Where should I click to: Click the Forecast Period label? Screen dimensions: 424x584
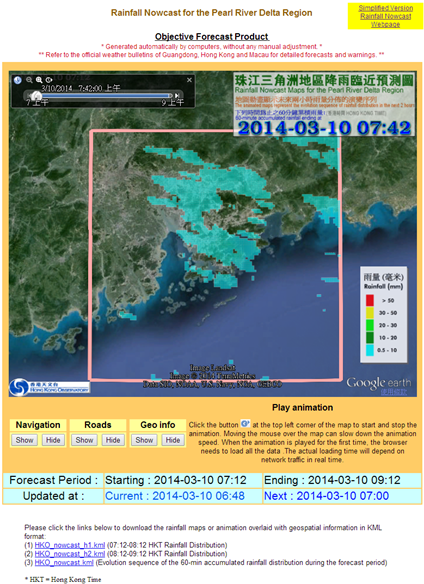tap(53, 480)
